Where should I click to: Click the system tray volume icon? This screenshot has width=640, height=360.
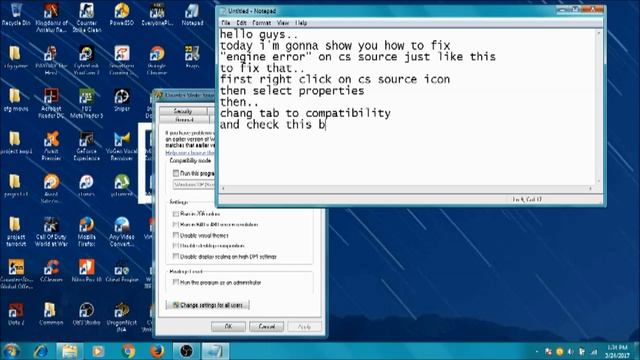click(571, 351)
